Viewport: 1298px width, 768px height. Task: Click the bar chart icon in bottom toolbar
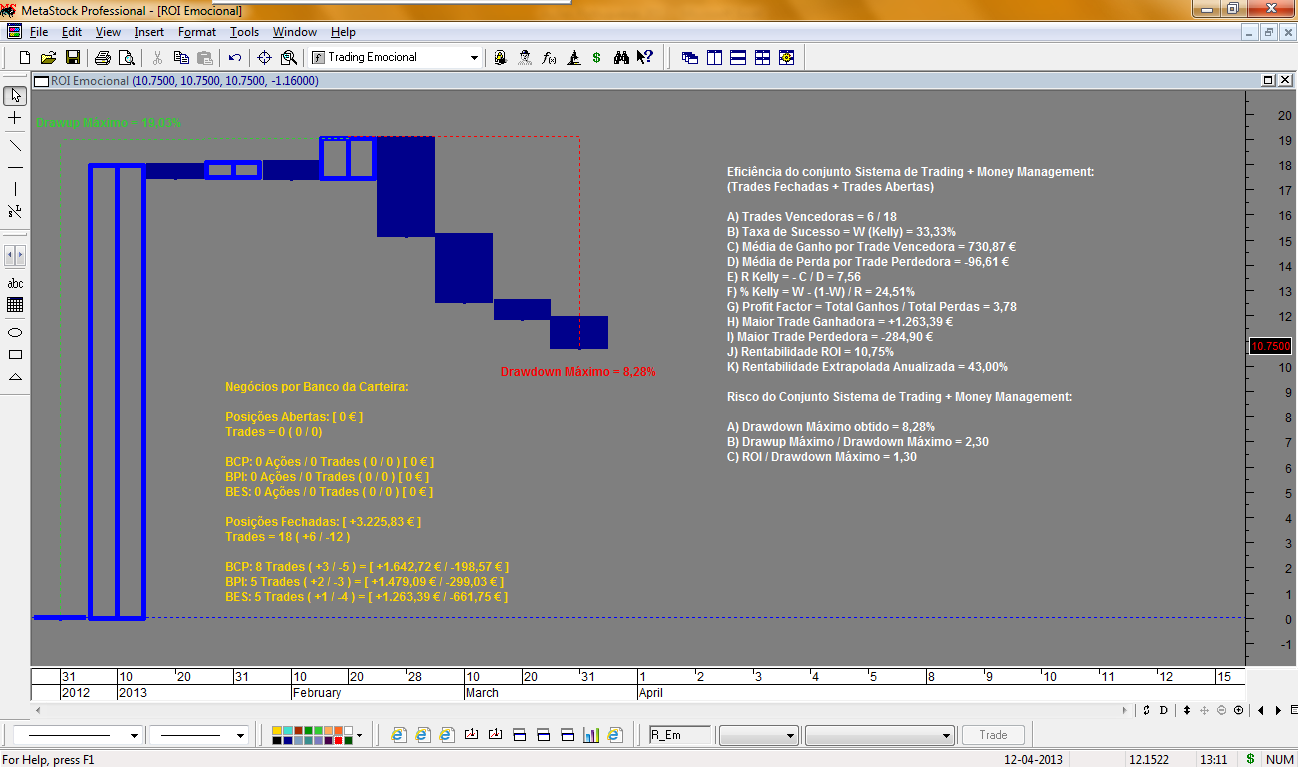click(591, 735)
